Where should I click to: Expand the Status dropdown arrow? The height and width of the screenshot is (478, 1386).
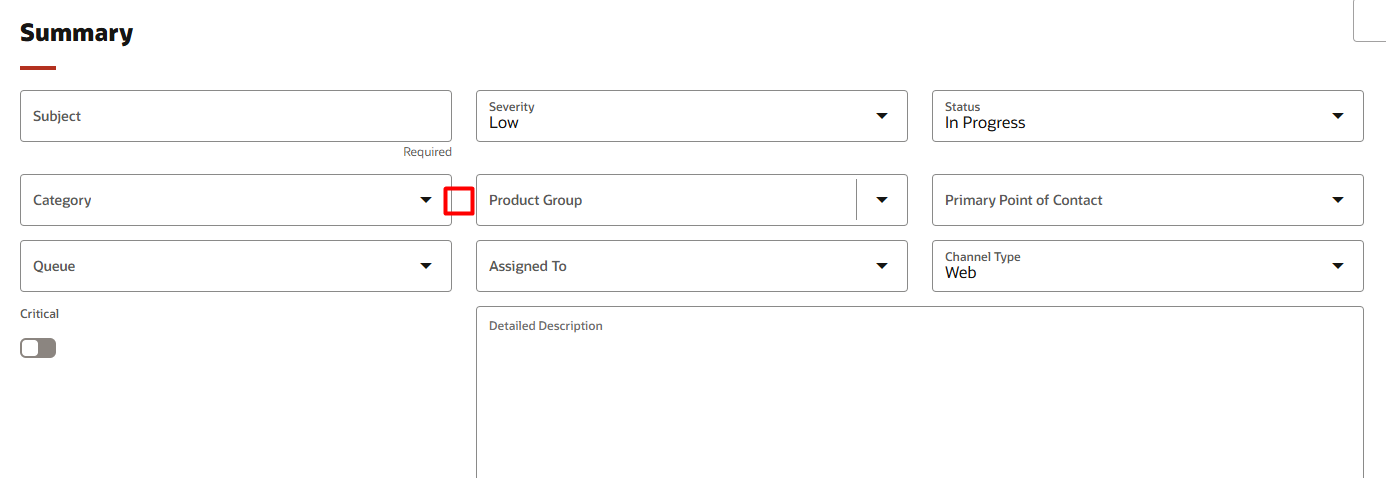pyautogui.click(x=1338, y=116)
